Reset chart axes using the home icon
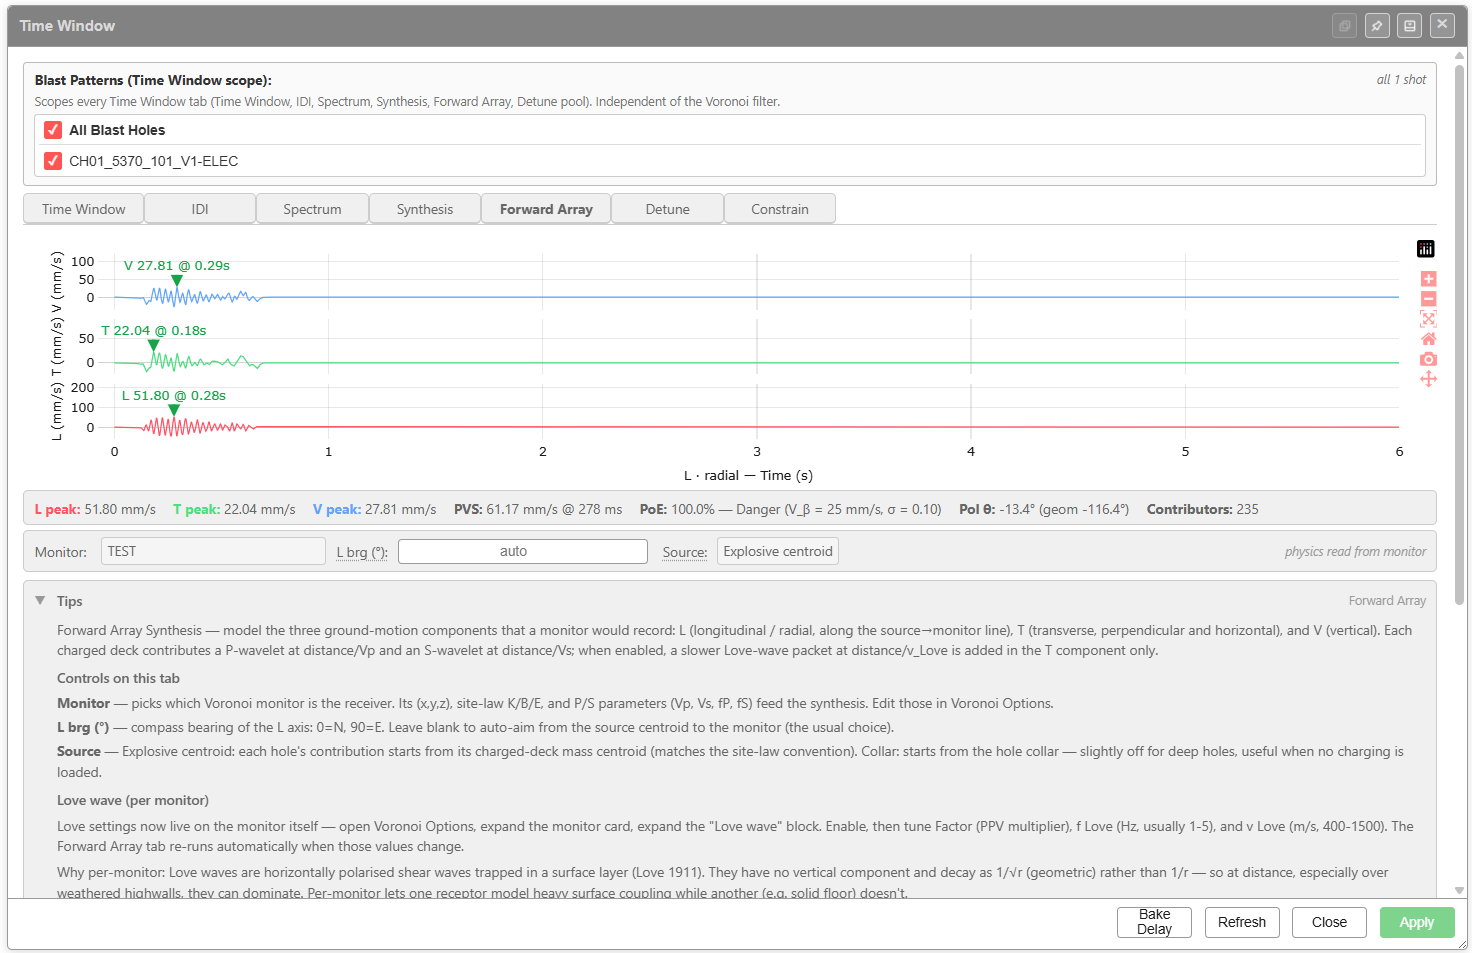Screen dimensions: 1472x953 1428,339
